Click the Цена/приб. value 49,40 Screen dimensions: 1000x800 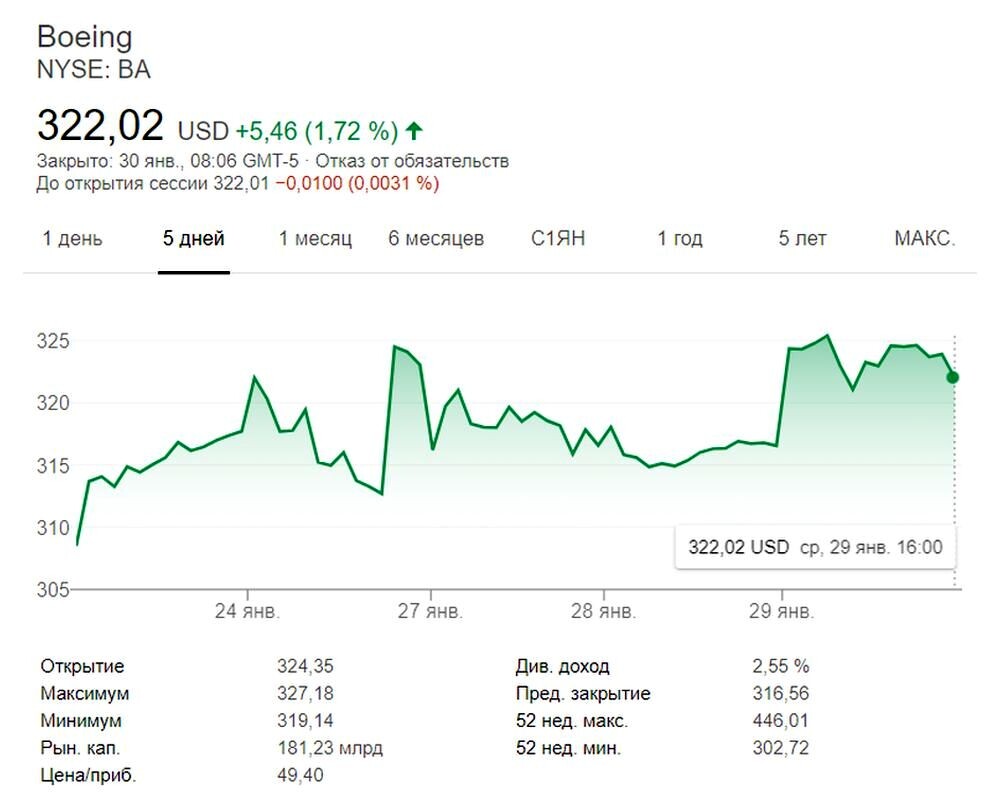(300, 775)
